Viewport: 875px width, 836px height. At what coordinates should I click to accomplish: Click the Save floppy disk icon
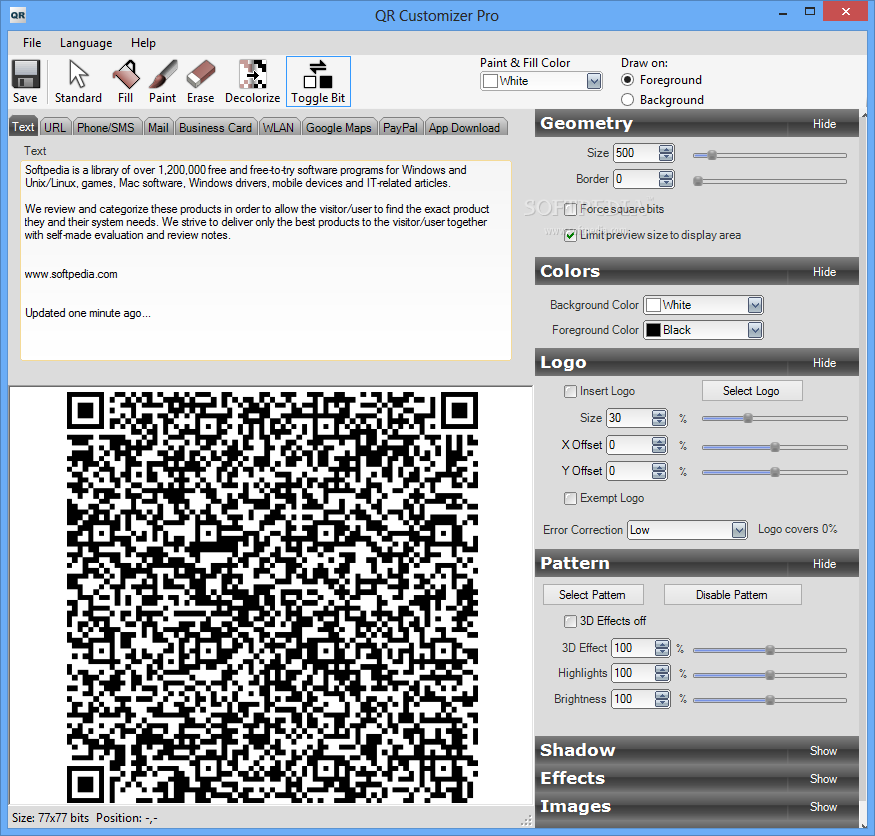pyautogui.click(x=26, y=81)
